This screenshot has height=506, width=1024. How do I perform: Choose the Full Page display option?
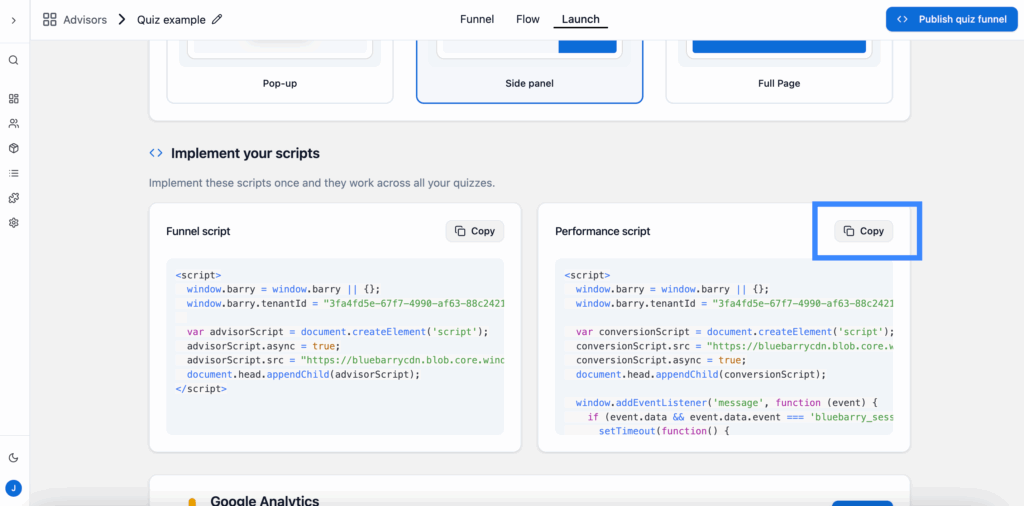pos(779,71)
